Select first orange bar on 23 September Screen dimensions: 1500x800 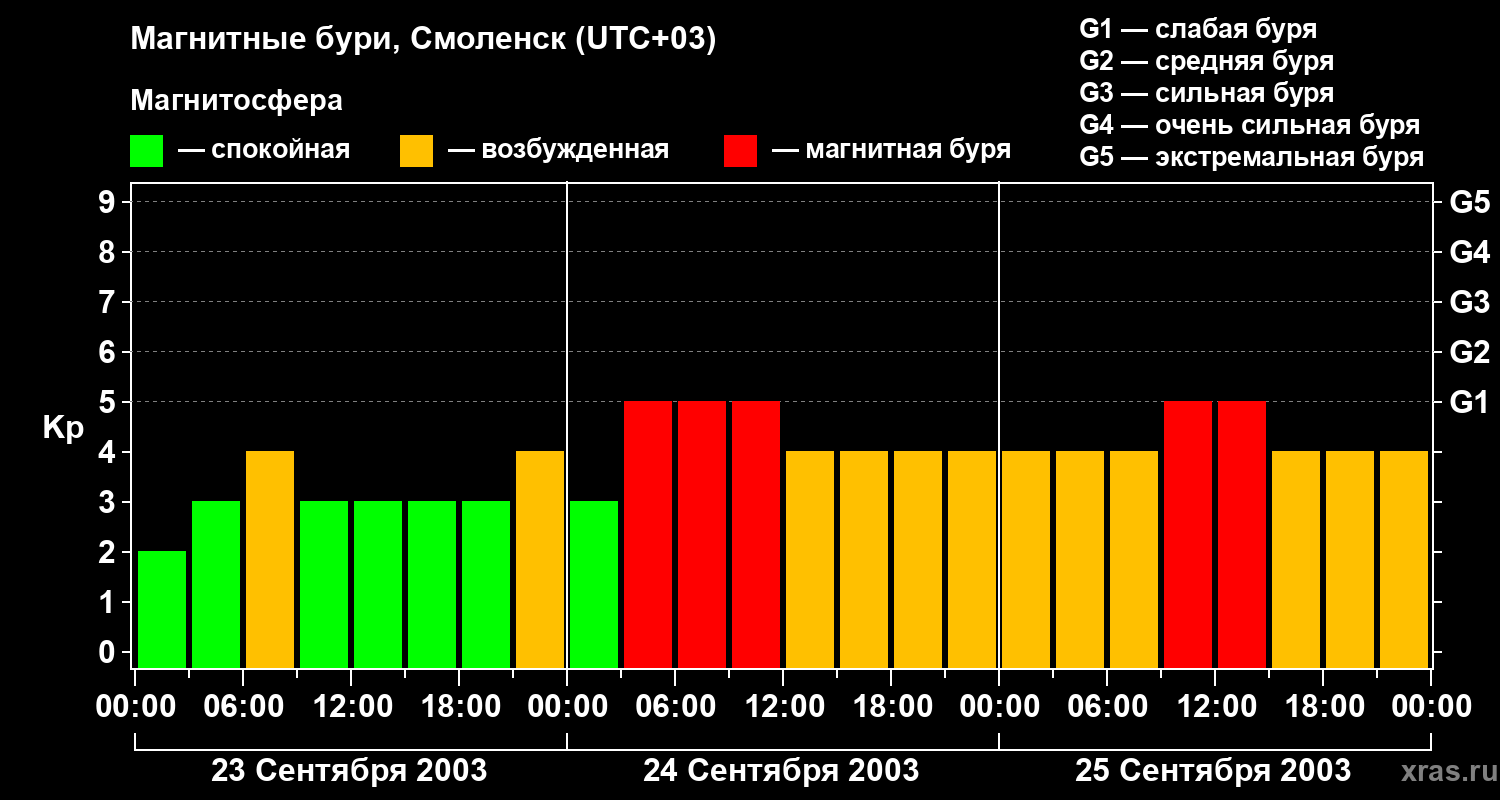[x=270, y=559]
